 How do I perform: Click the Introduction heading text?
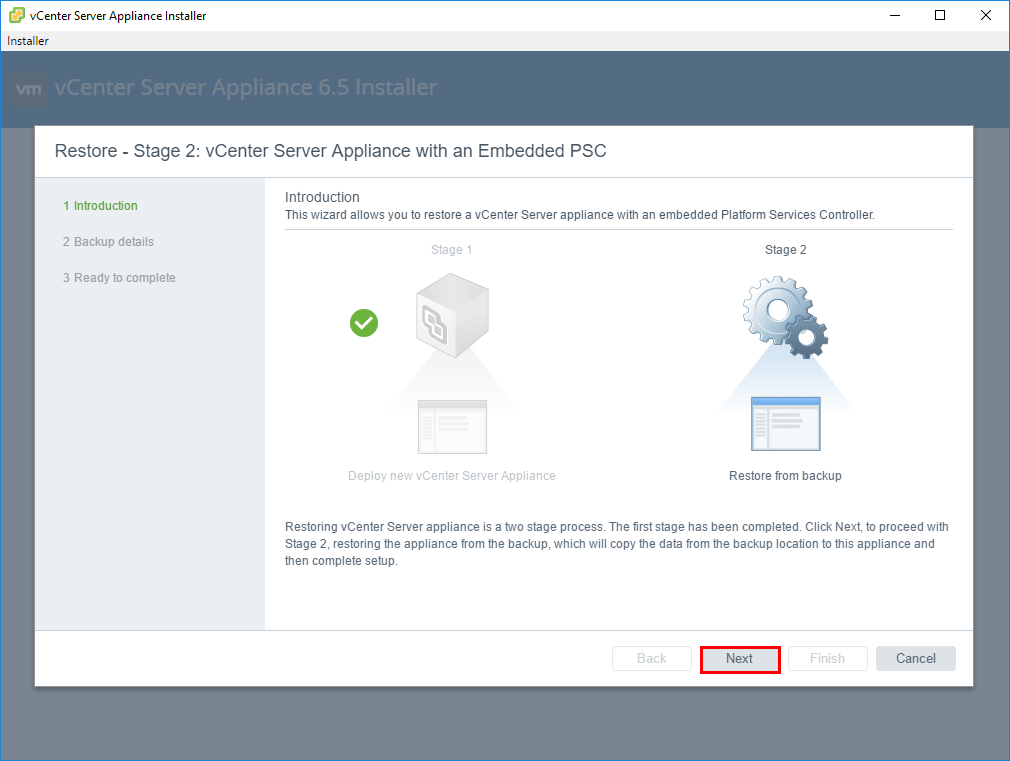pos(322,197)
